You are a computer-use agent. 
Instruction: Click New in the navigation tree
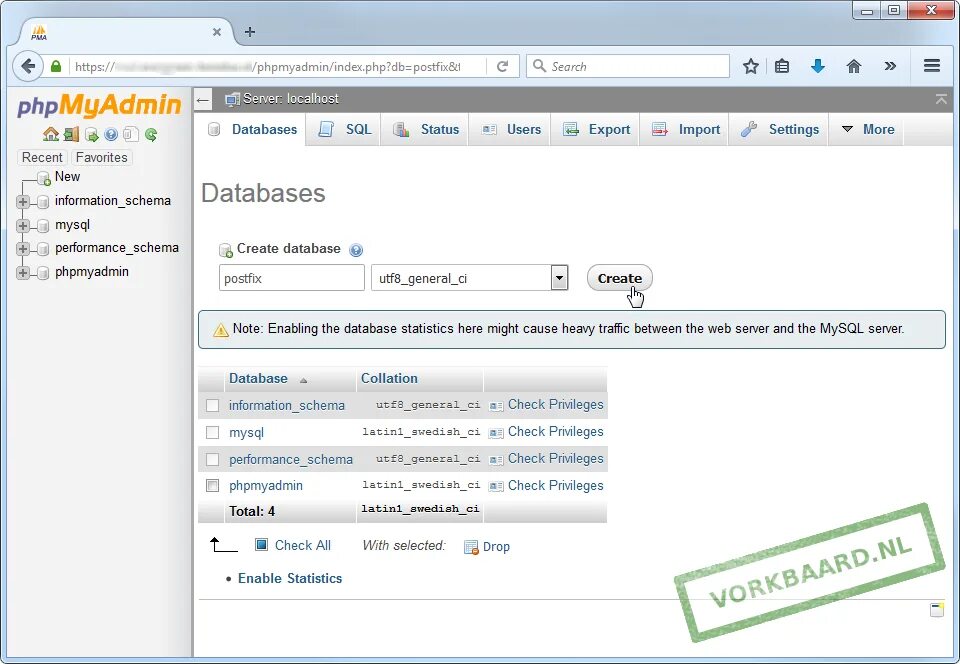tap(67, 177)
